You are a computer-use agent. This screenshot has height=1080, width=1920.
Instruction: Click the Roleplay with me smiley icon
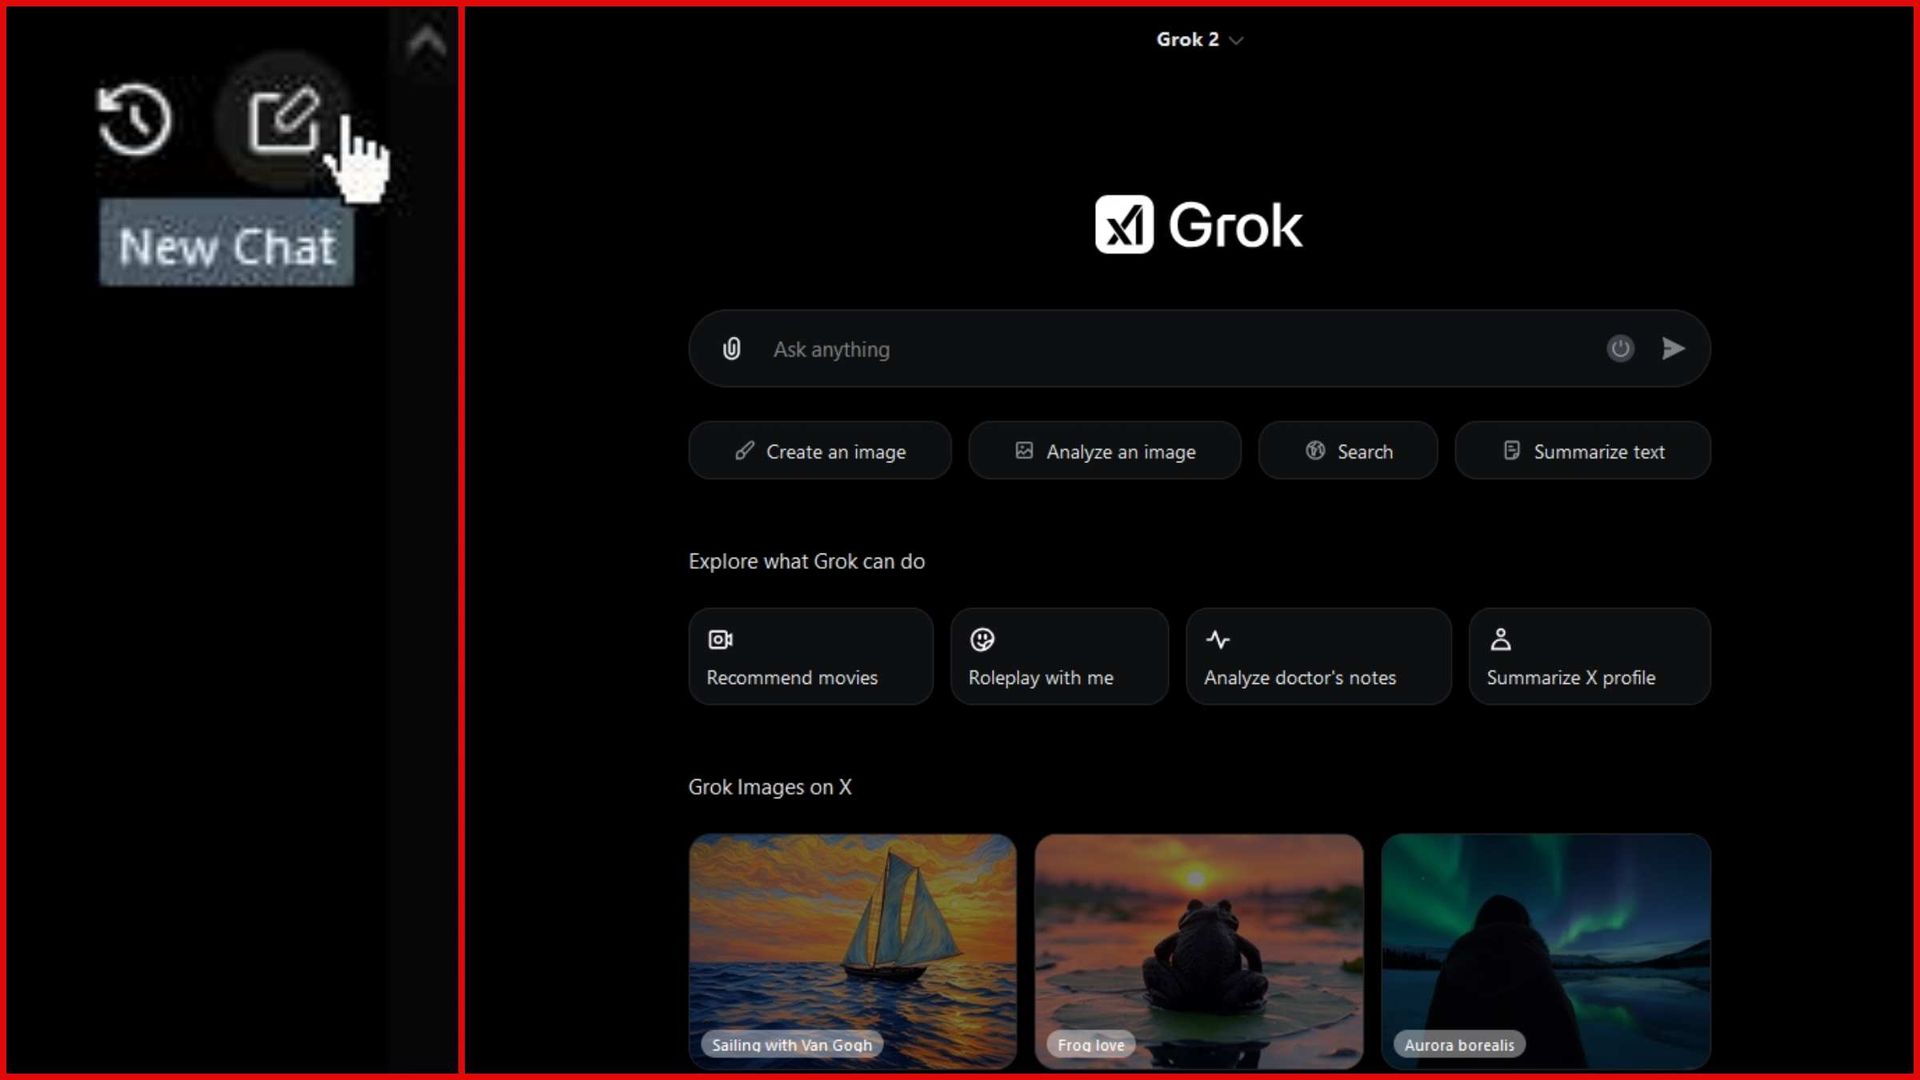[981, 639]
